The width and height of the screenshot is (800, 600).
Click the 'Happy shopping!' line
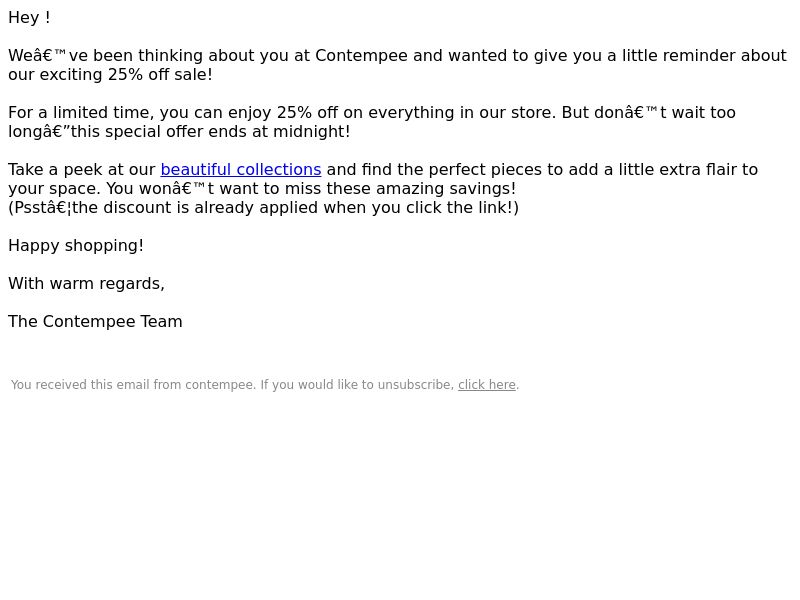tap(76, 245)
